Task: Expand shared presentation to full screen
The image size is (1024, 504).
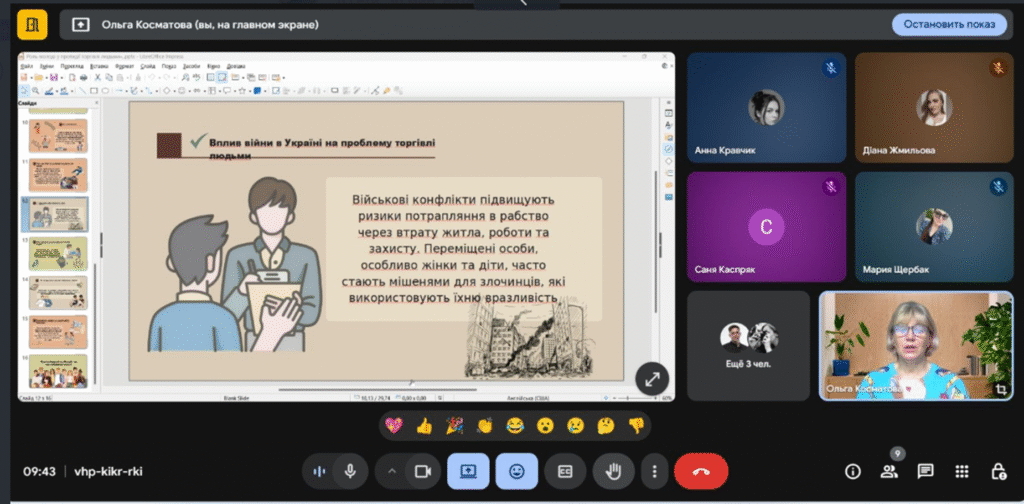Action: point(651,378)
